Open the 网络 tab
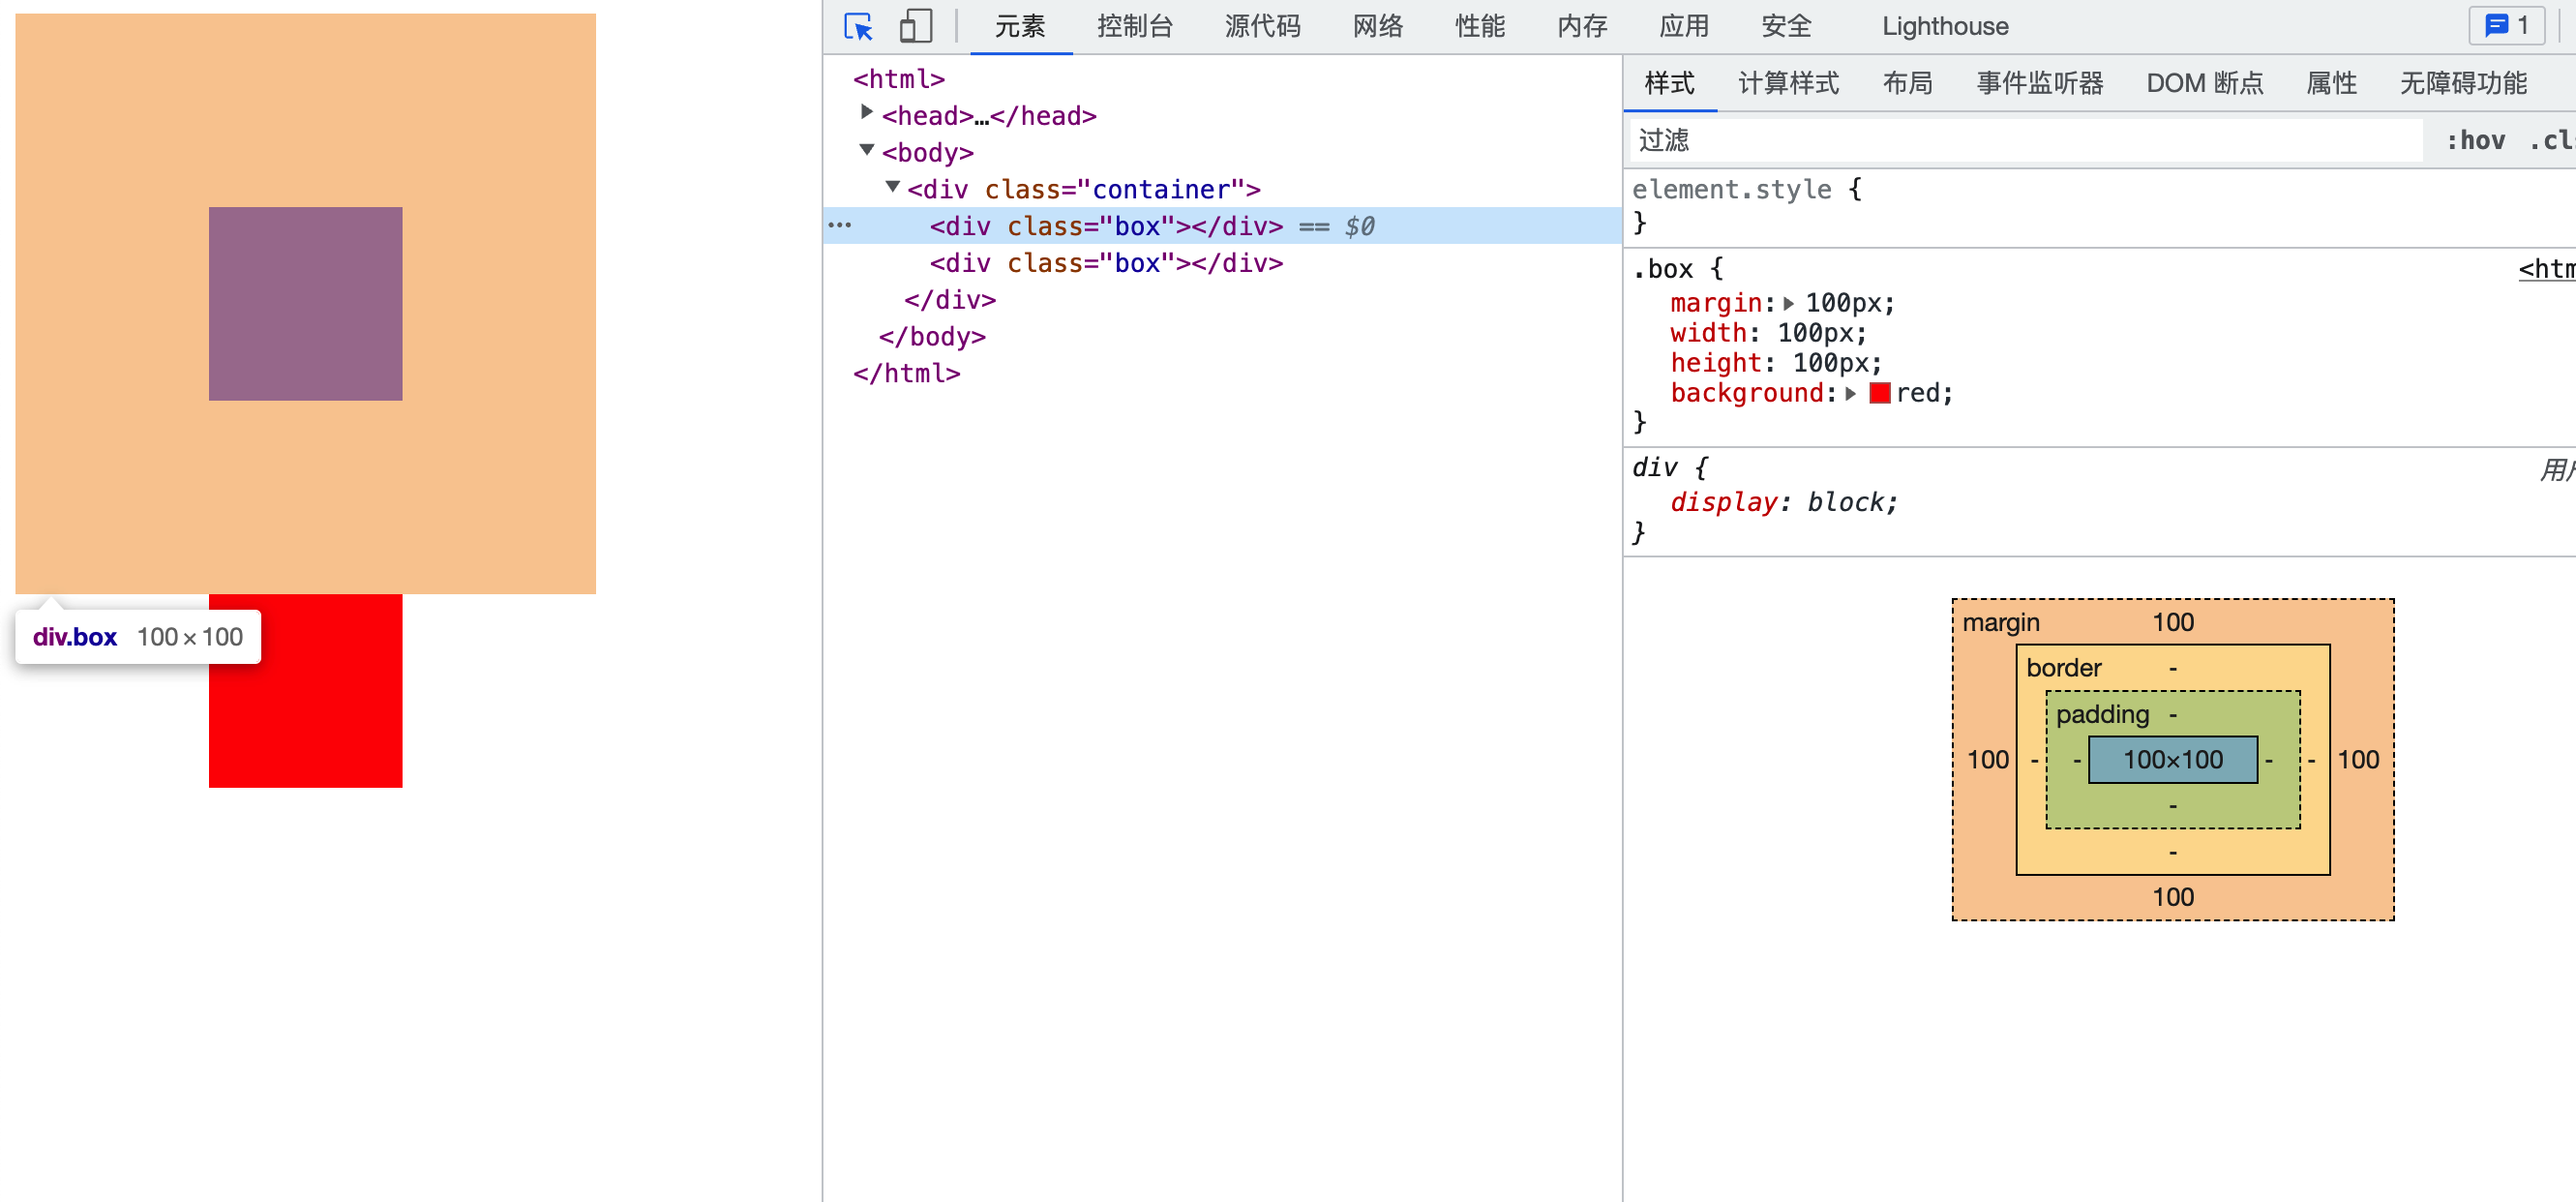Screen dimensions: 2576x1202 click(1378, 26)
